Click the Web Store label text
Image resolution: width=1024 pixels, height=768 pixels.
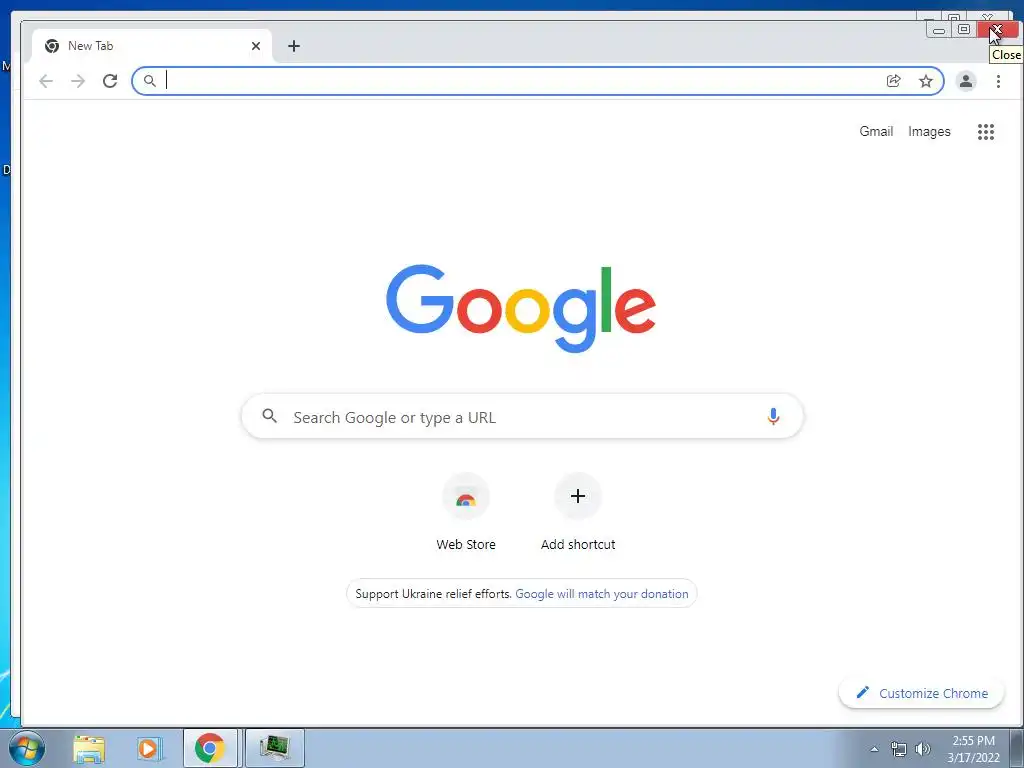point(466,544)
